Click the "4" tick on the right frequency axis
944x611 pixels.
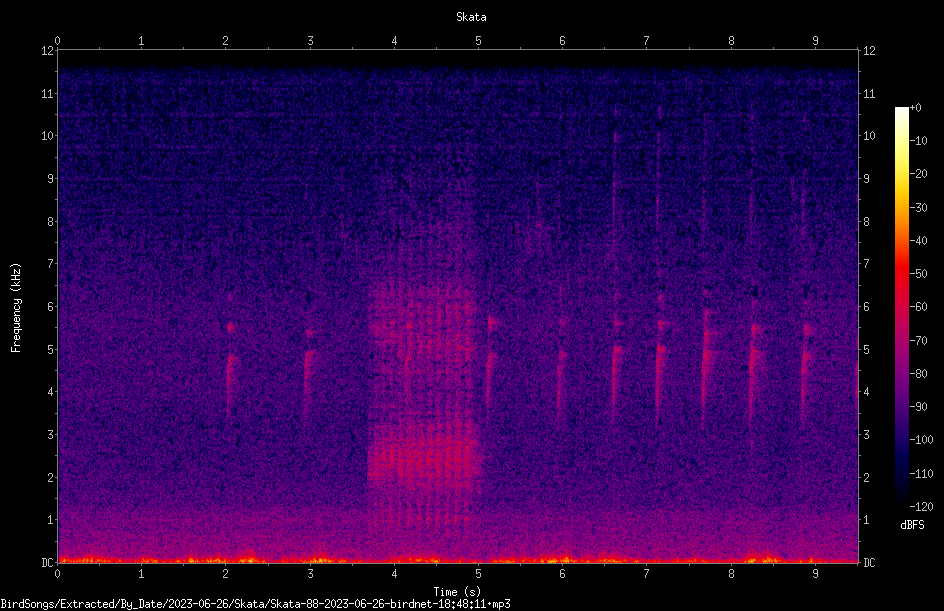[866, 392]
